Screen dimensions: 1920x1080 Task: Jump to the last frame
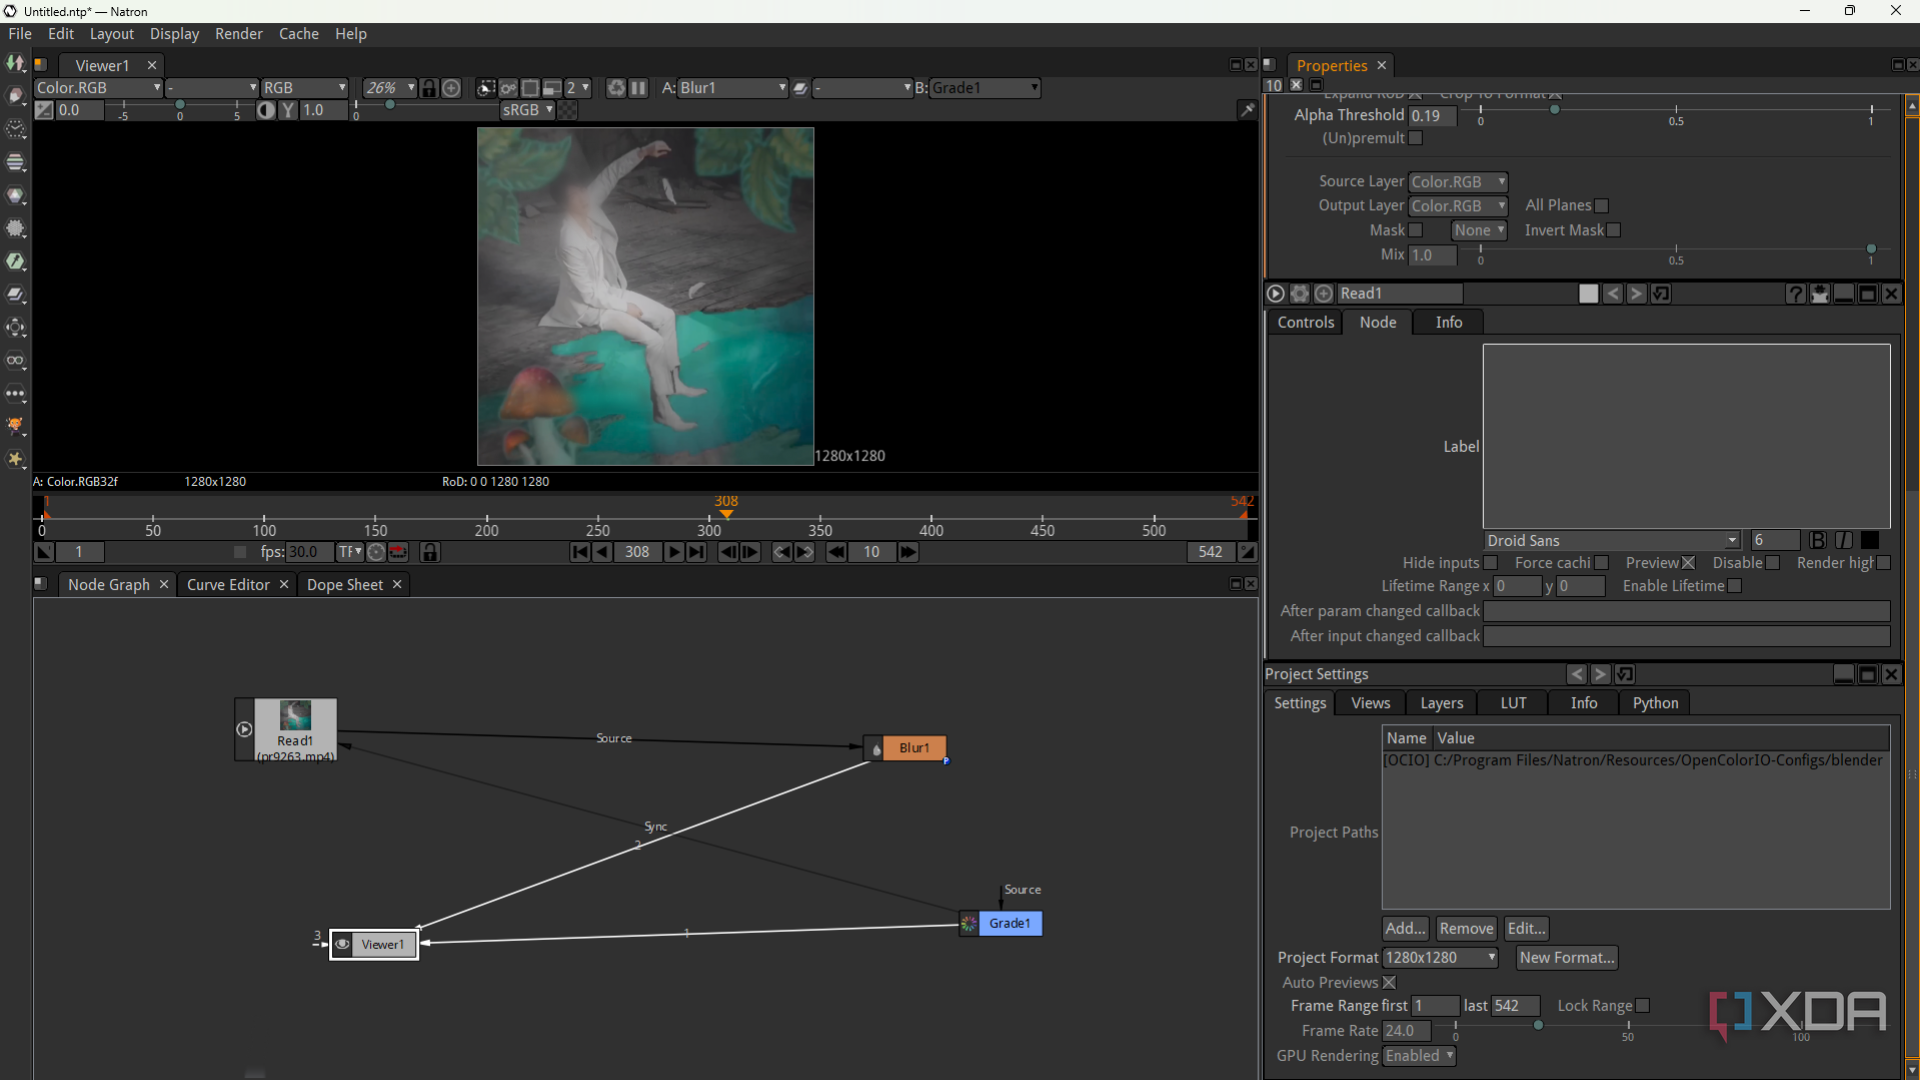click(x=696, y=552)
